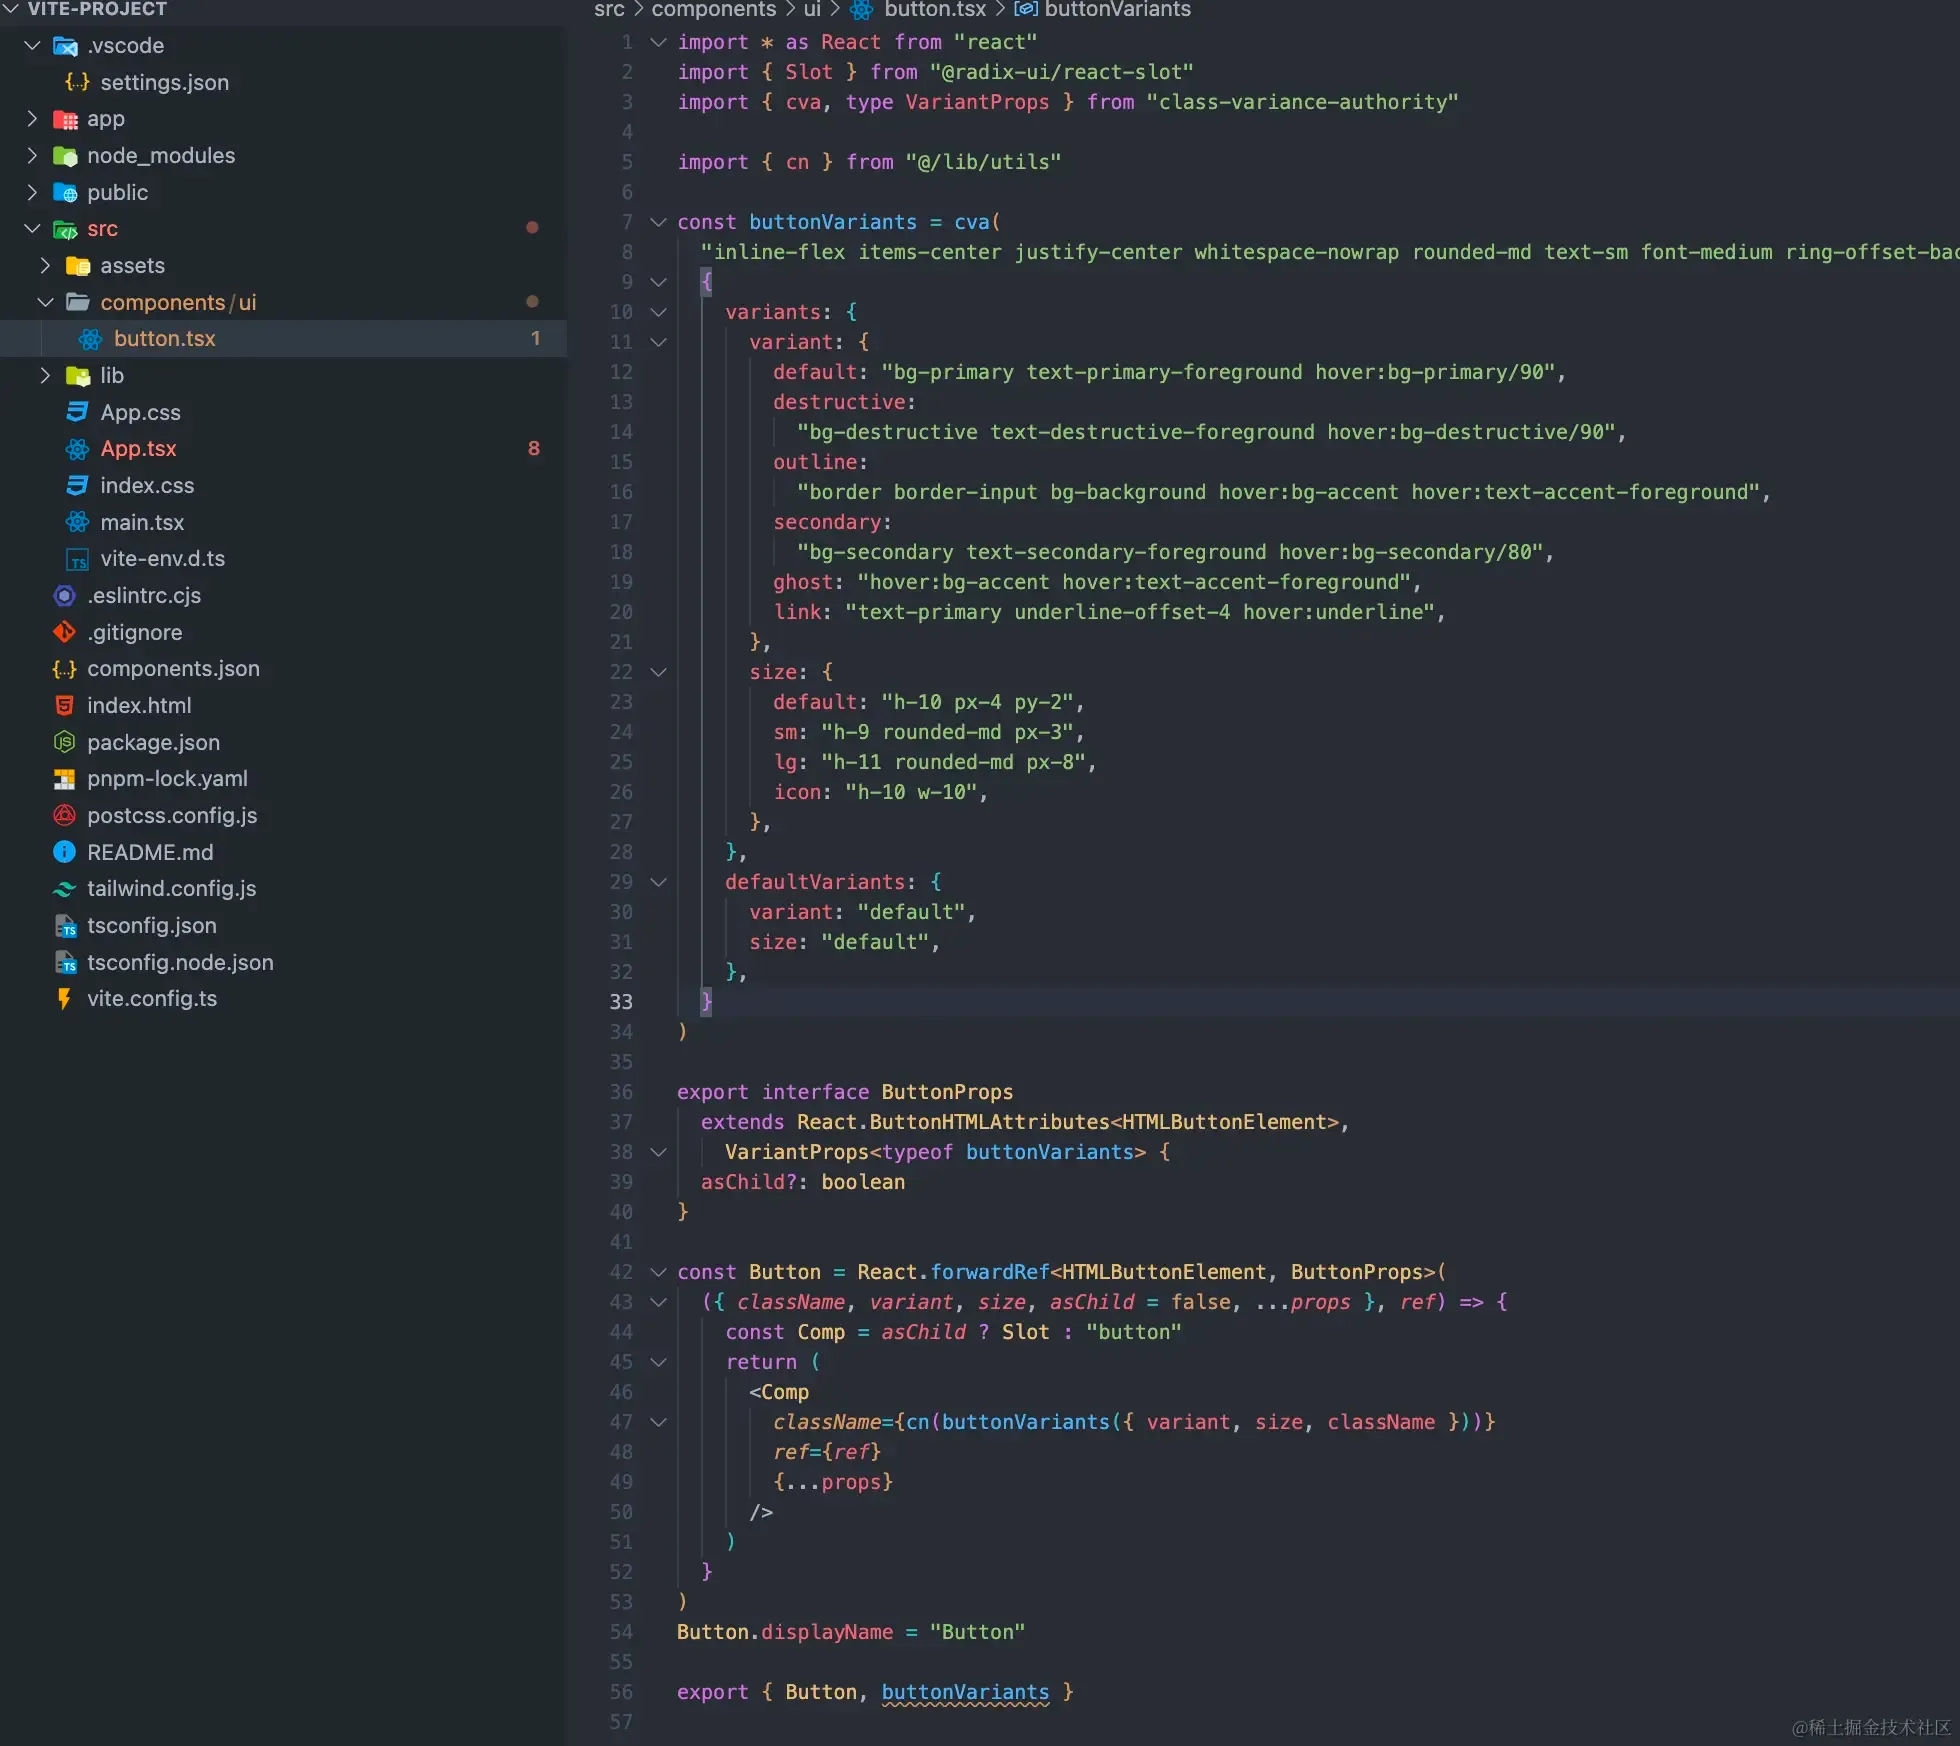Select buttonVariants in the breadcrumb
Screen dimensions: 1960x1746
[1117, 10]
